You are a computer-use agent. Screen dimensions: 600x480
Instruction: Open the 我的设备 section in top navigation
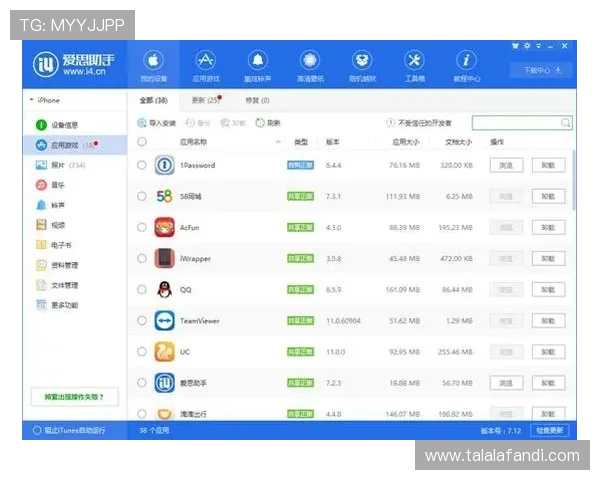153,65
